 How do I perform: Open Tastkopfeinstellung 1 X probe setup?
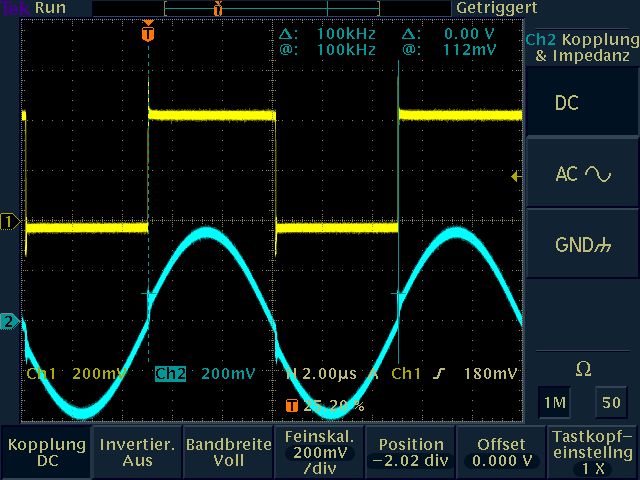pos(592,453)
